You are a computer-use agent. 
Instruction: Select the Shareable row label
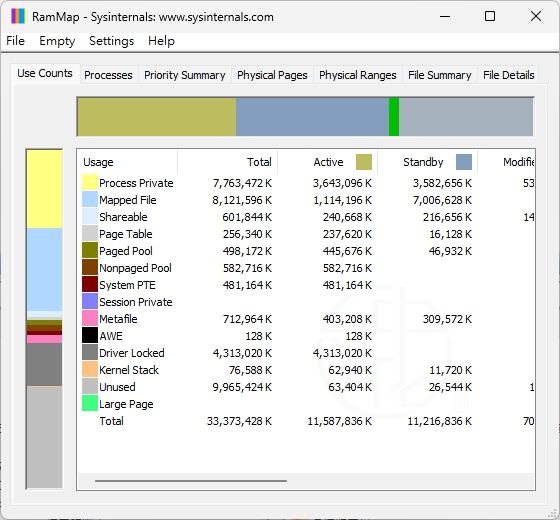(x=123, y=217)
